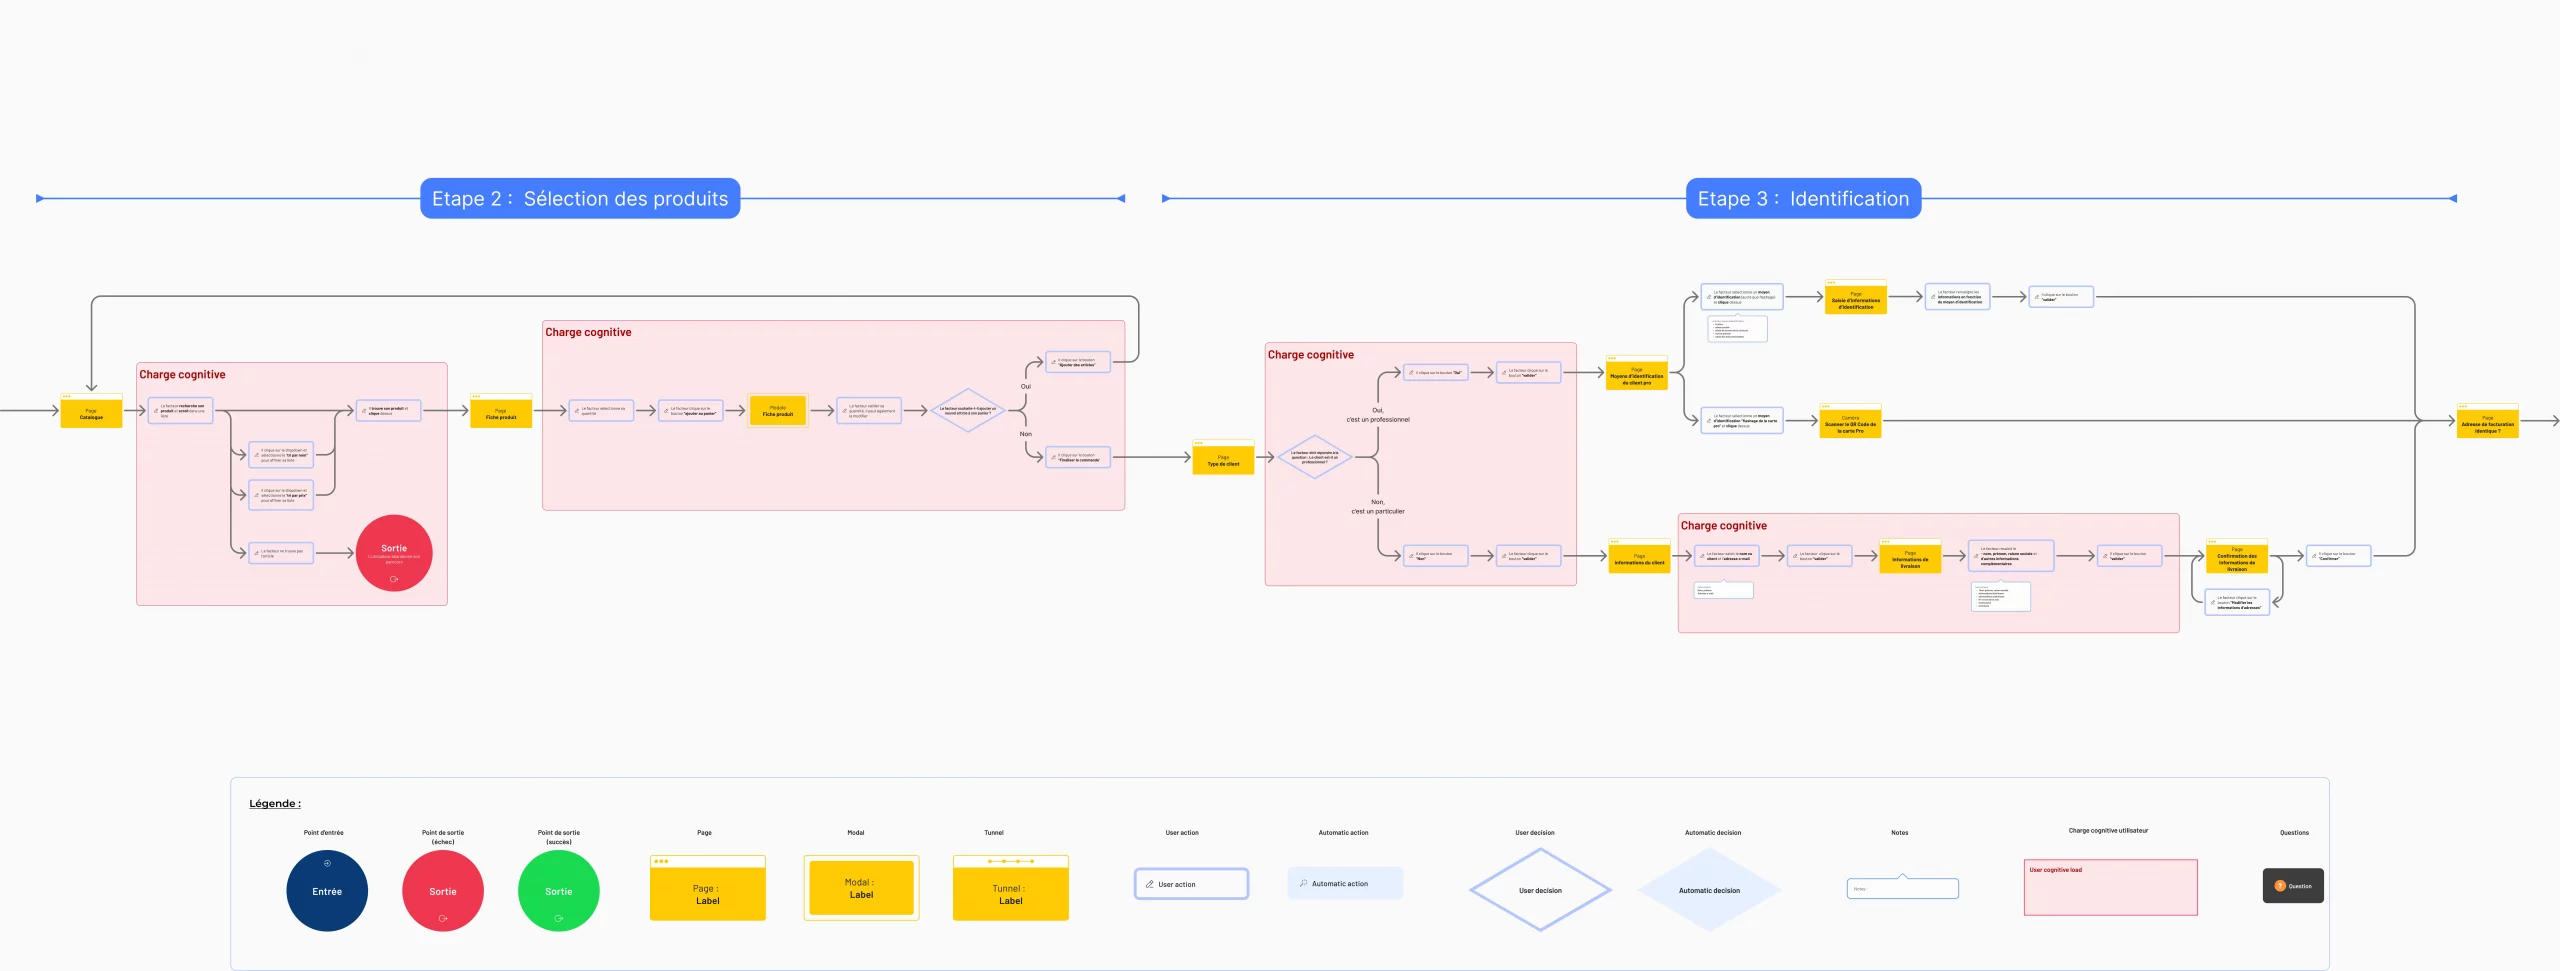The height and width of the screenshot is (971, 2560).
Task: Click the Modale Fiche produit node
Action: point(778,410)
